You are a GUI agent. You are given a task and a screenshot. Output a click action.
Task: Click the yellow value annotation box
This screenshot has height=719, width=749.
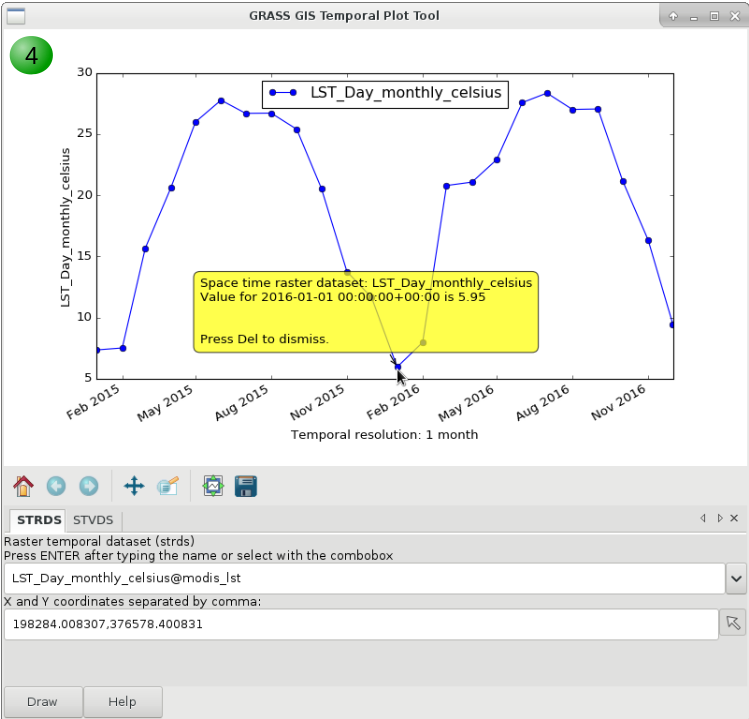pos(366,312)
